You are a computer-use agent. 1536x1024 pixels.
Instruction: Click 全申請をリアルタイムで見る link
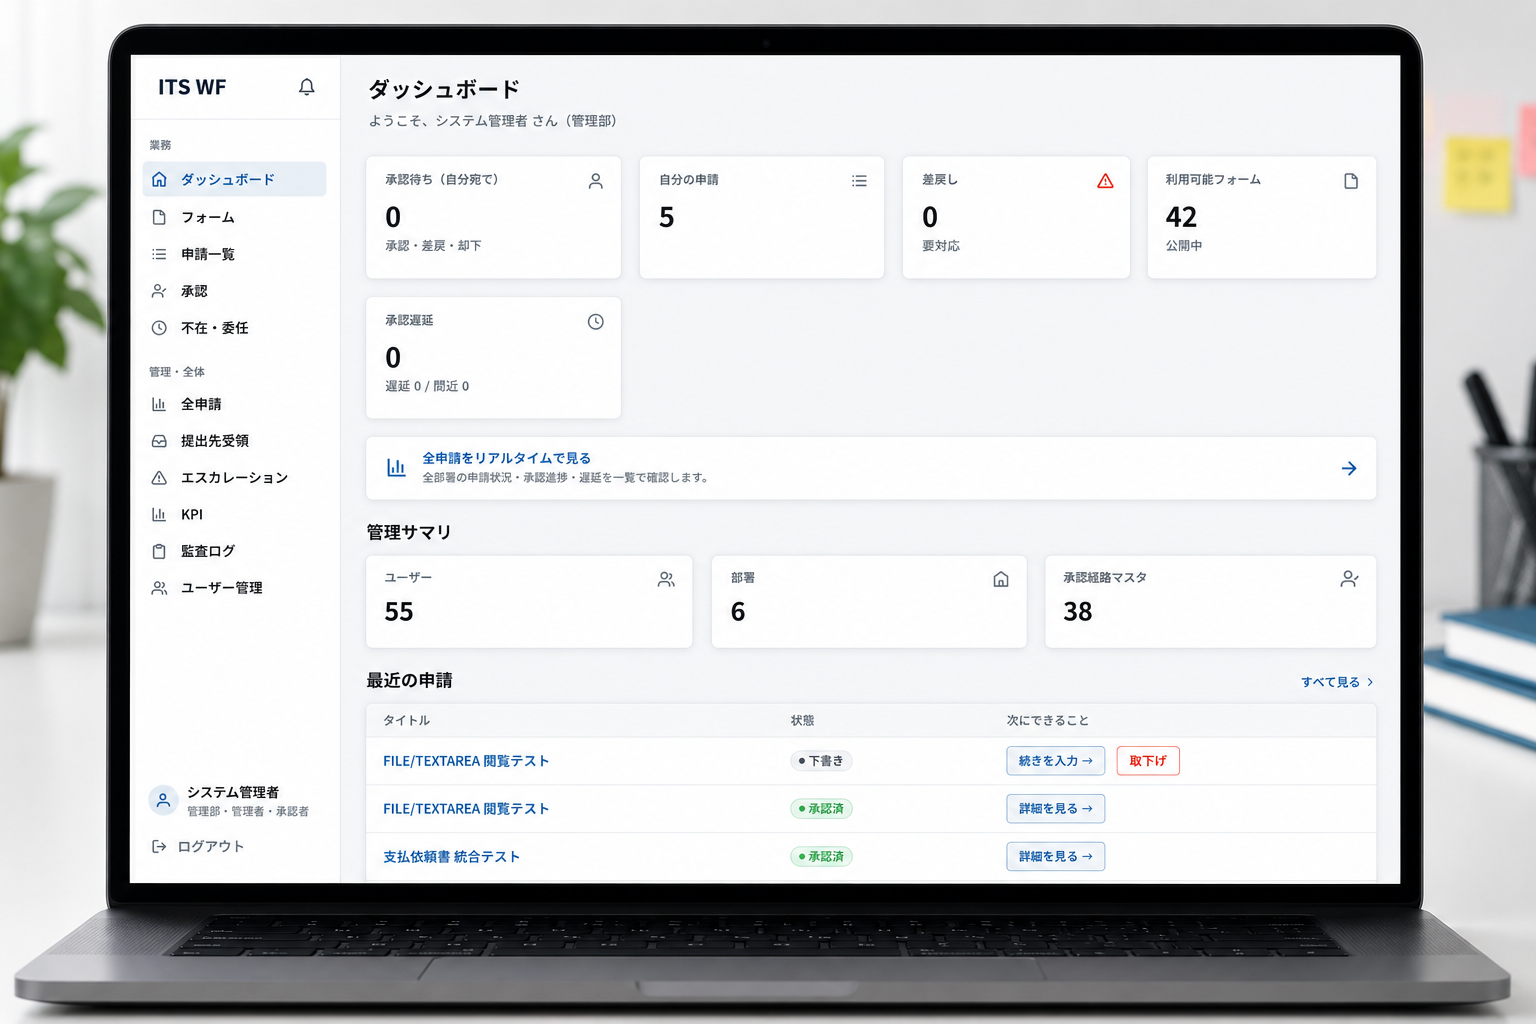coord(506,458)
